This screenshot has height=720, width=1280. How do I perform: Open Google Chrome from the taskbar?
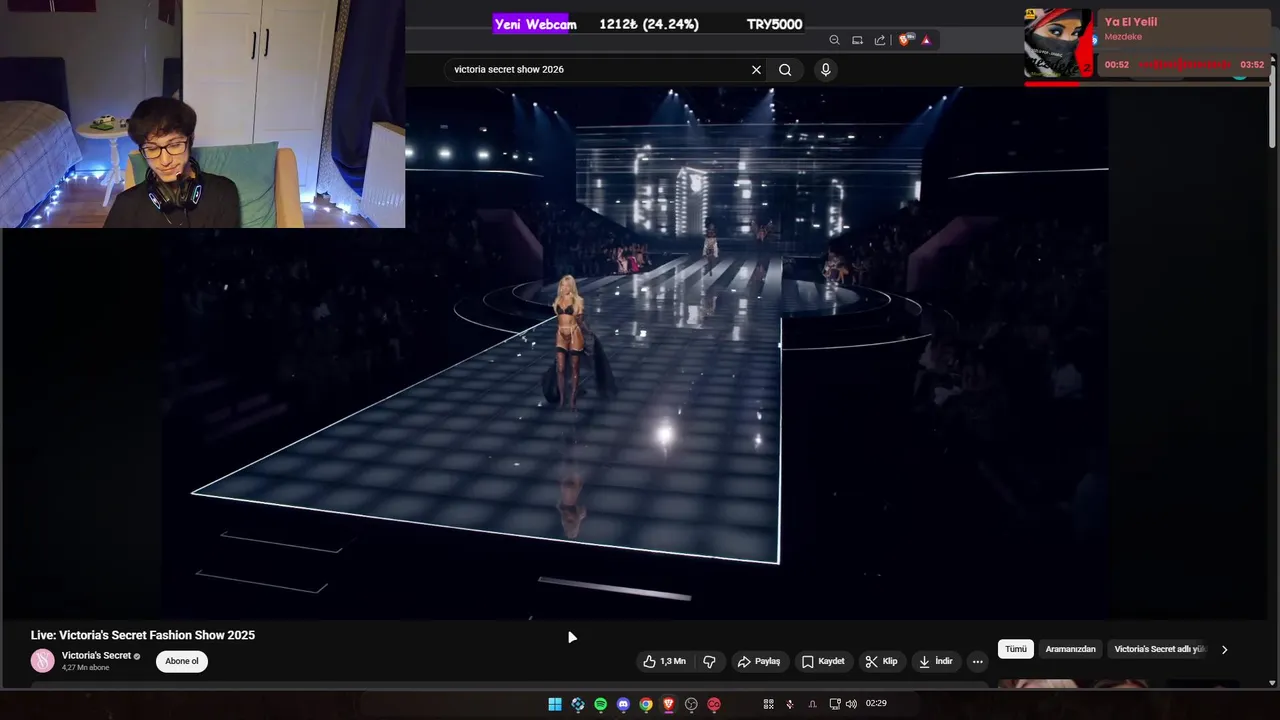tap(646, 704)
